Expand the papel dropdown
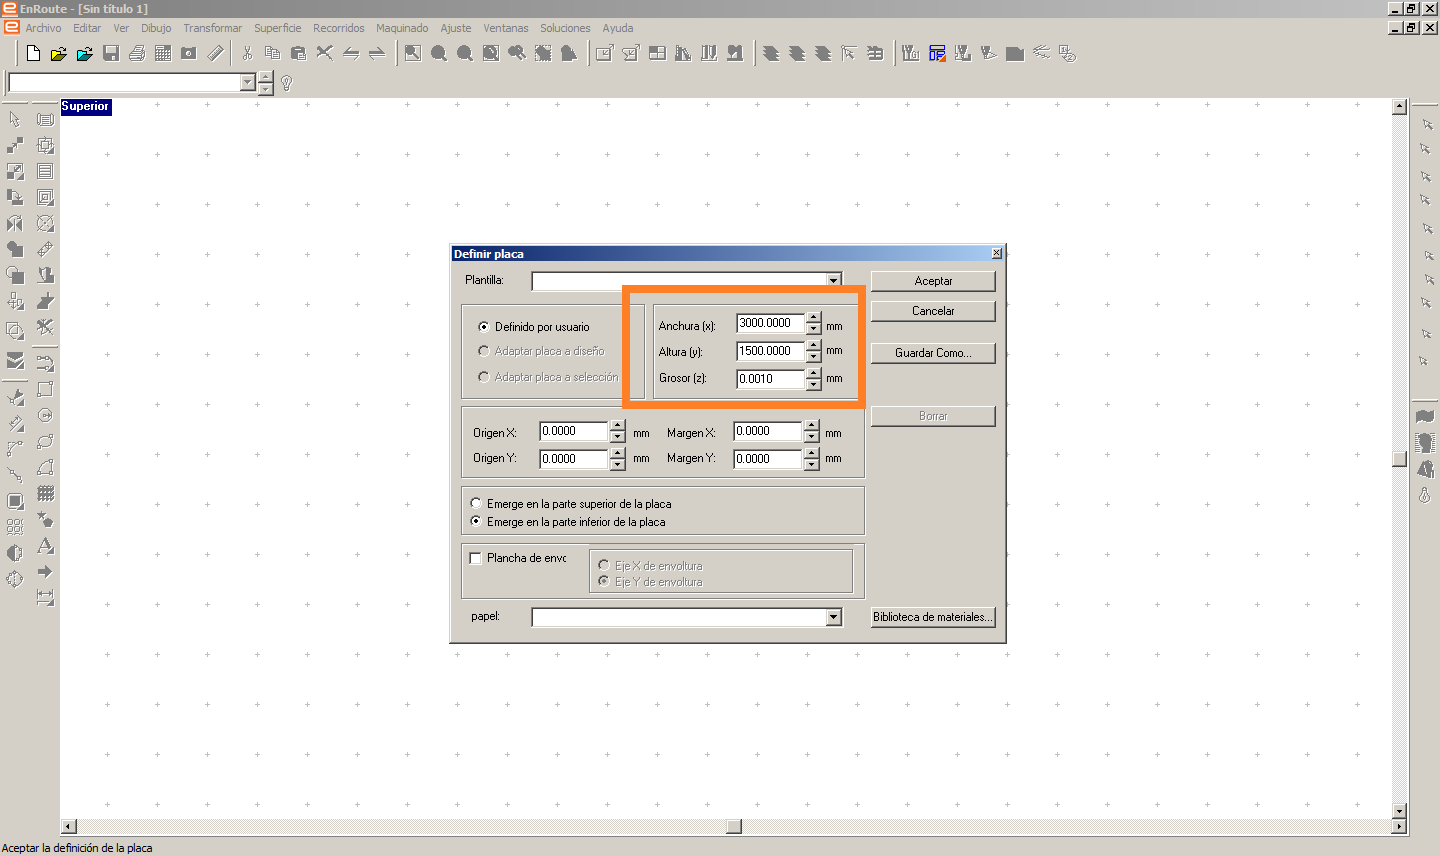 click(x=833, y=618)
